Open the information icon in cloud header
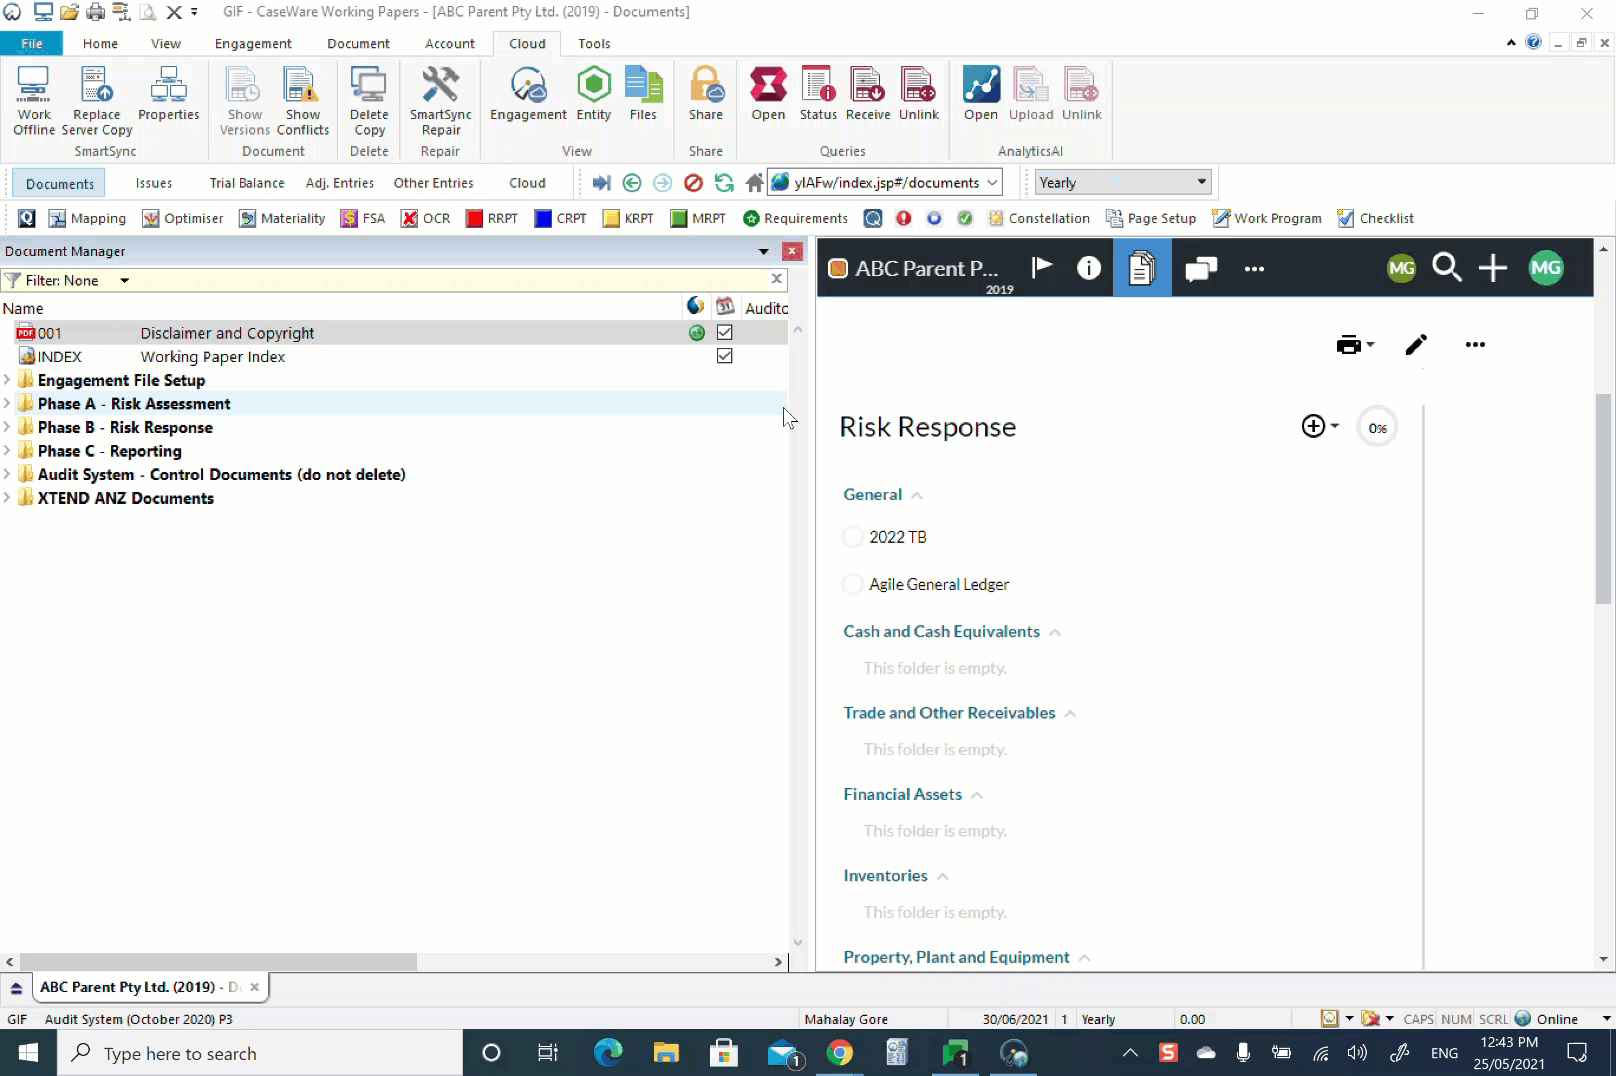The height and width of the screenshot is (1076, 1616). 1089,268
